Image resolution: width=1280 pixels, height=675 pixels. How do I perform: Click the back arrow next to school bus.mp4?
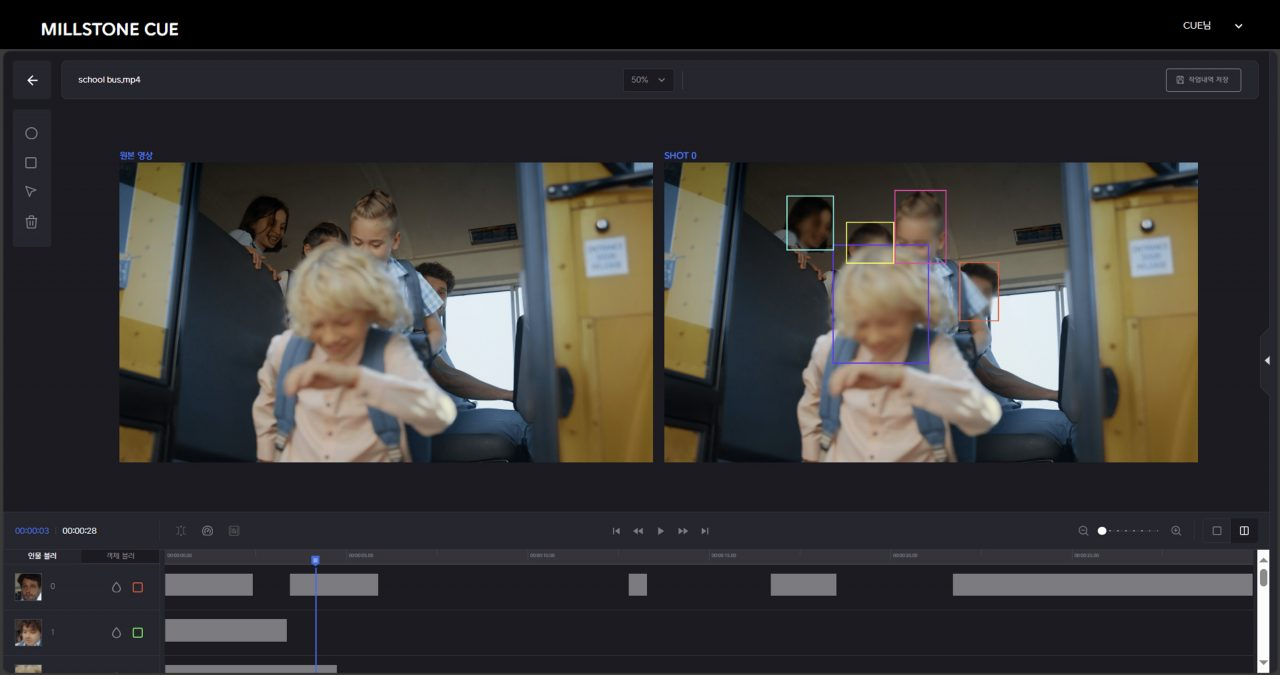[x=31, y=79]
